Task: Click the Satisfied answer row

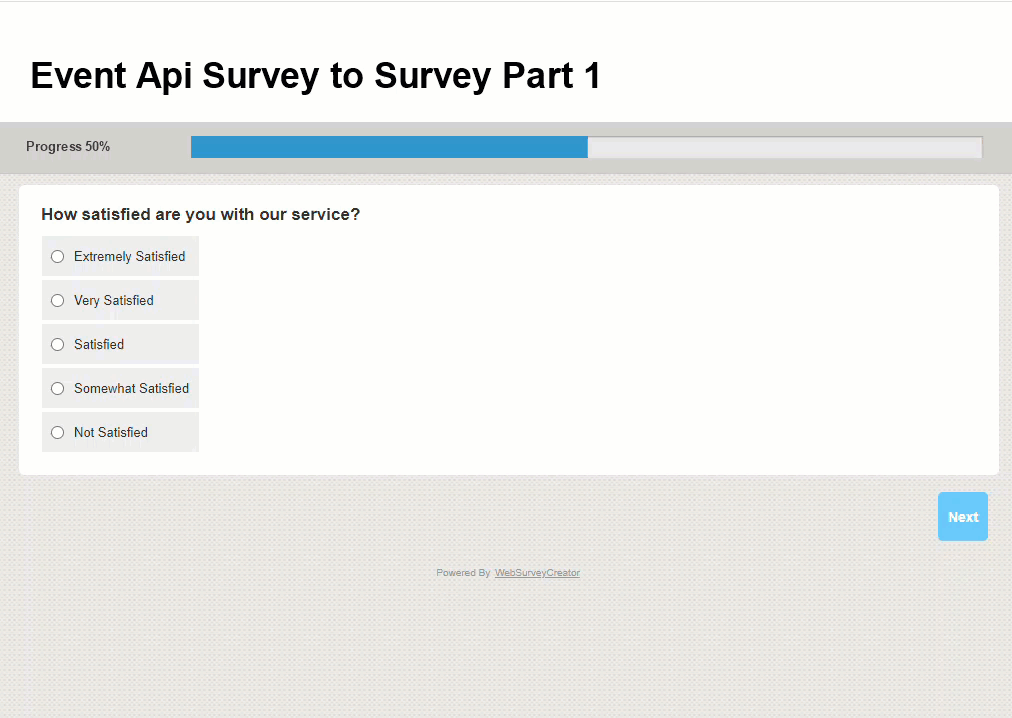Action: [120, 344]
